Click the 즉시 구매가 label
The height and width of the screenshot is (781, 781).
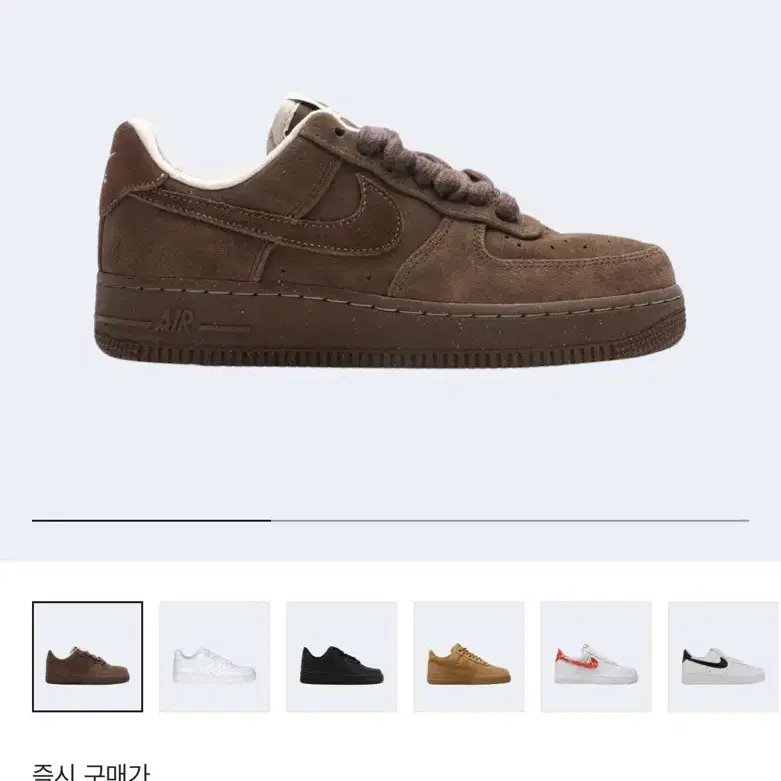click(91, 772)
